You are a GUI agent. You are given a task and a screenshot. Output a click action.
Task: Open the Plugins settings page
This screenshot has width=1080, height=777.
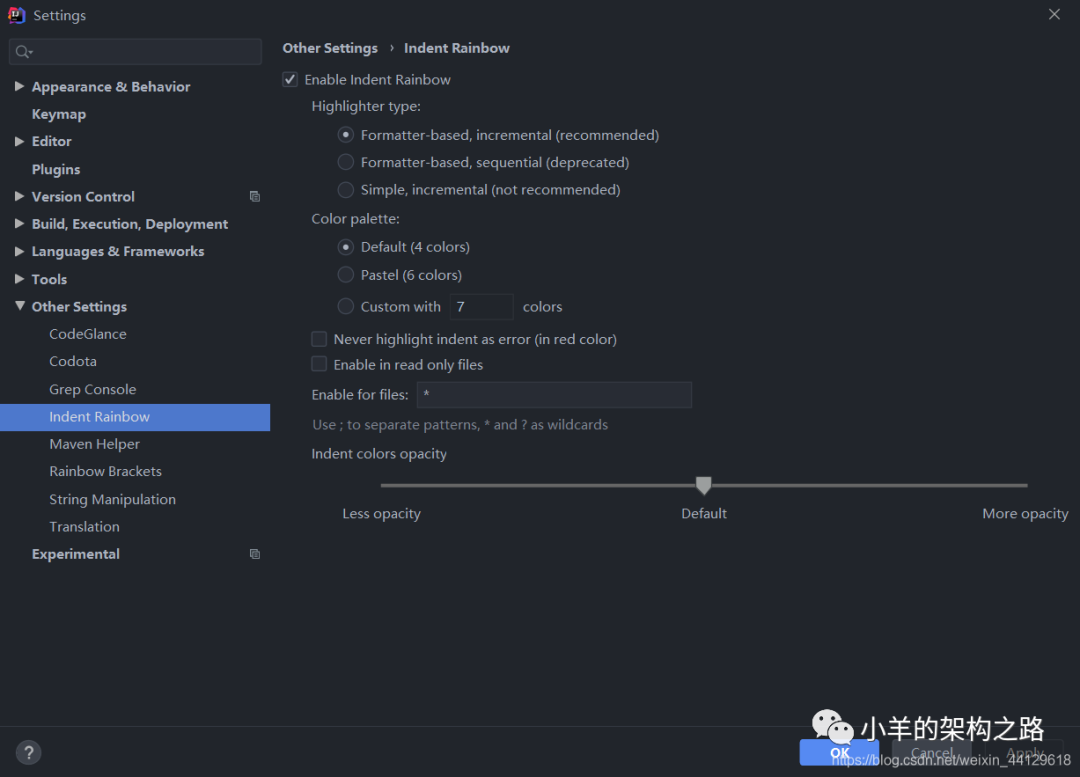coord(56,169)
